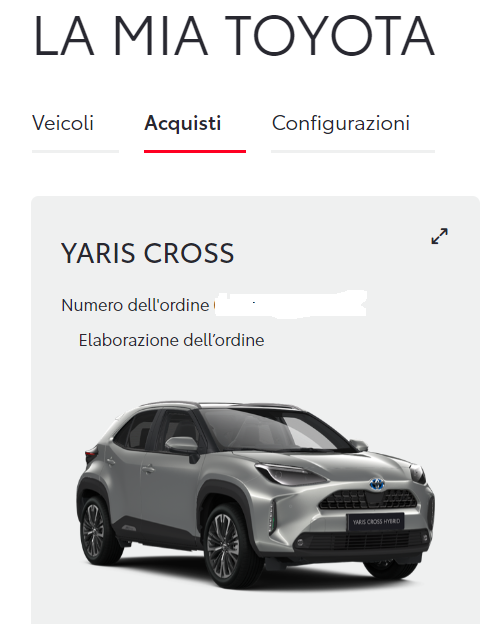Click the car's black front grille
The image size is (489, 624).
pos(368,499)
